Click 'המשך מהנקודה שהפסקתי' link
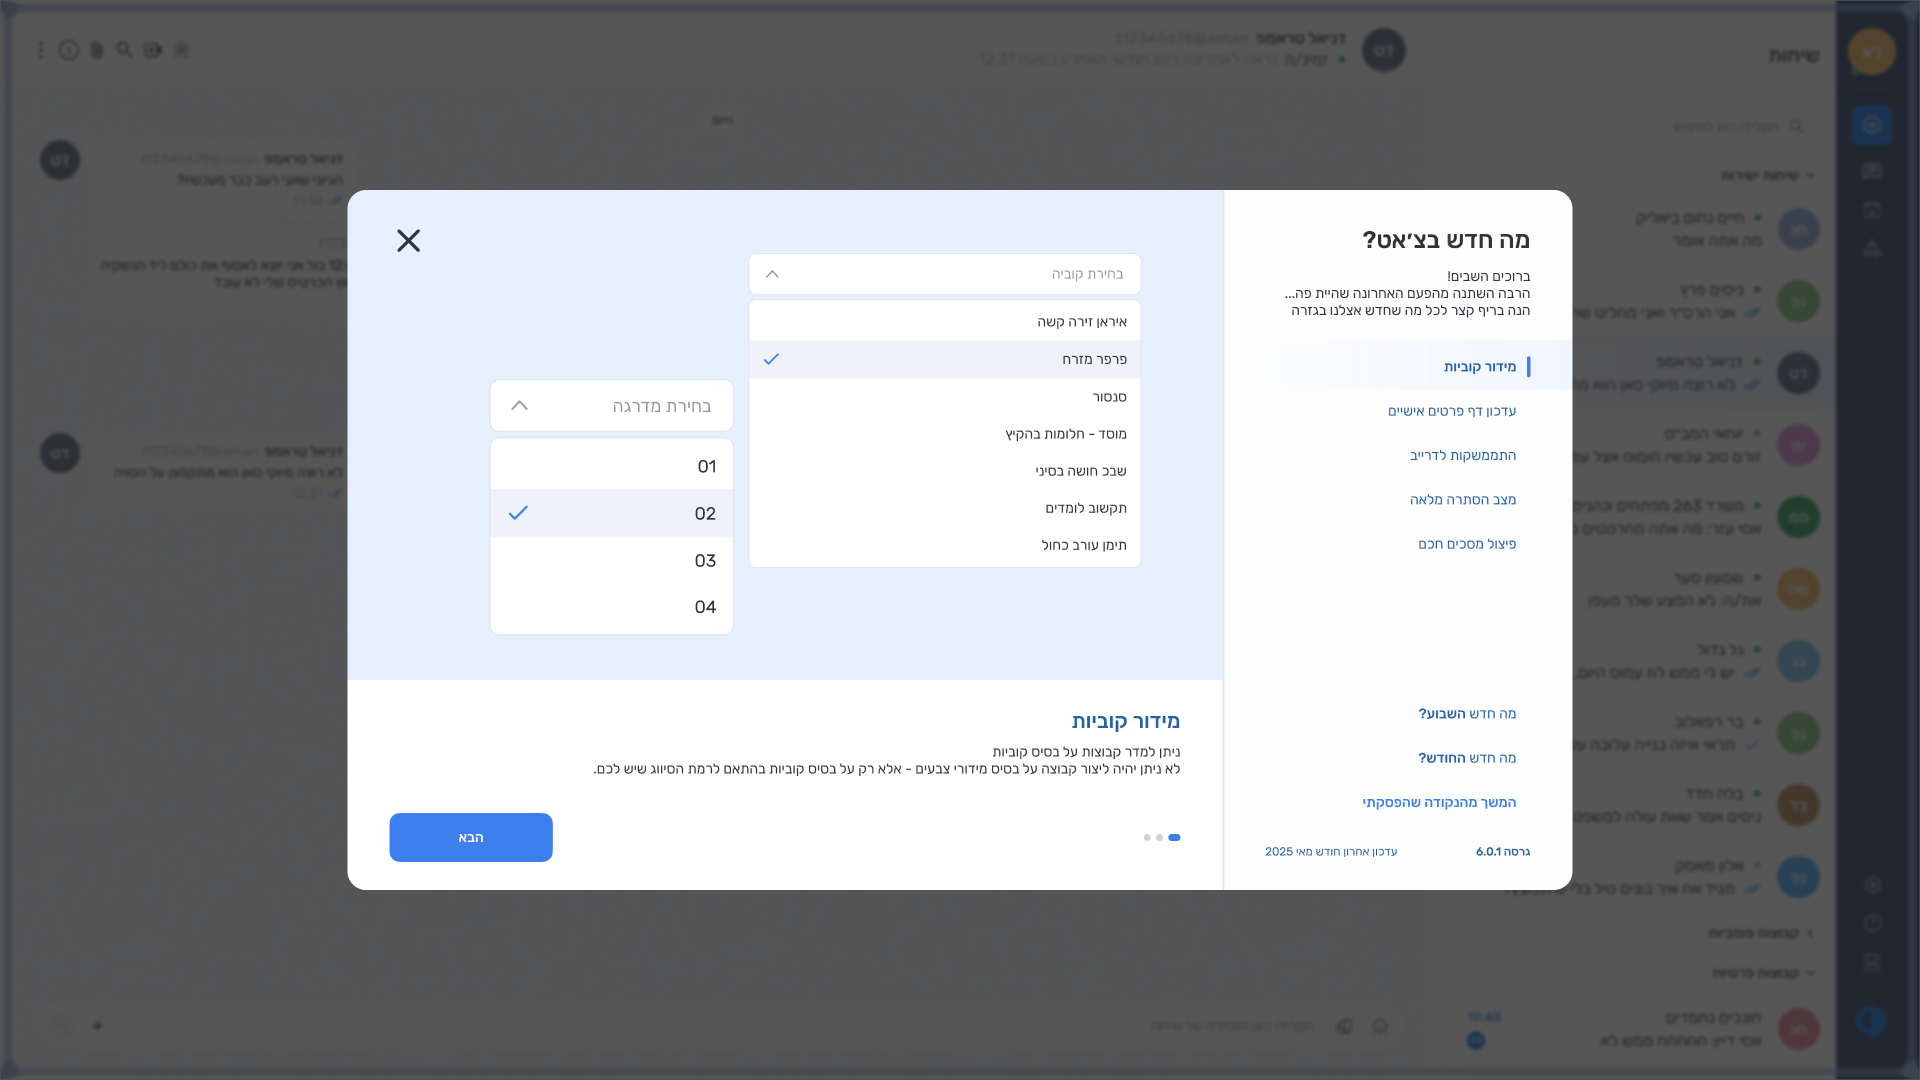The height and width of the screenshot is (1080, 1920). (x=1438, y=802)
